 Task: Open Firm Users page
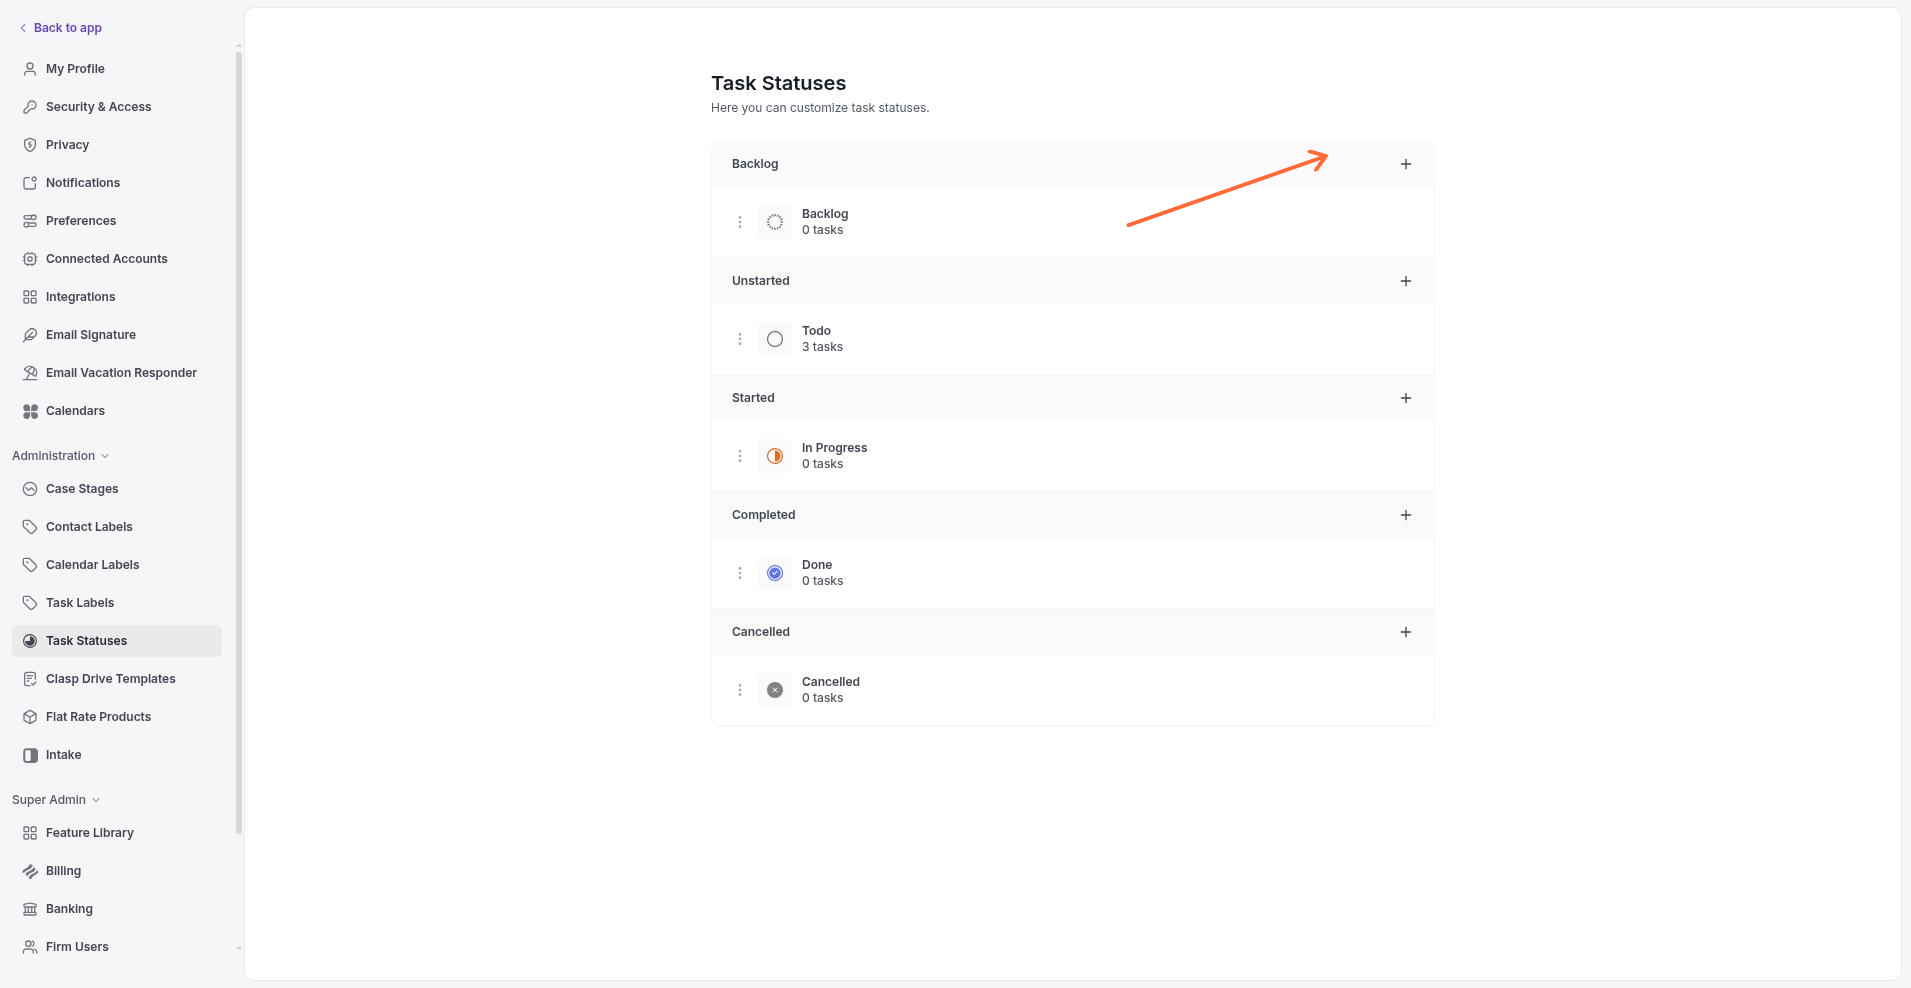pos(117,947)
